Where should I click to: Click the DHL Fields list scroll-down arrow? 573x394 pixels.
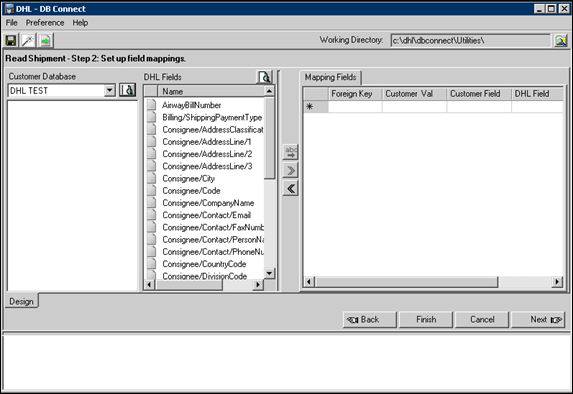click(269, 273)
